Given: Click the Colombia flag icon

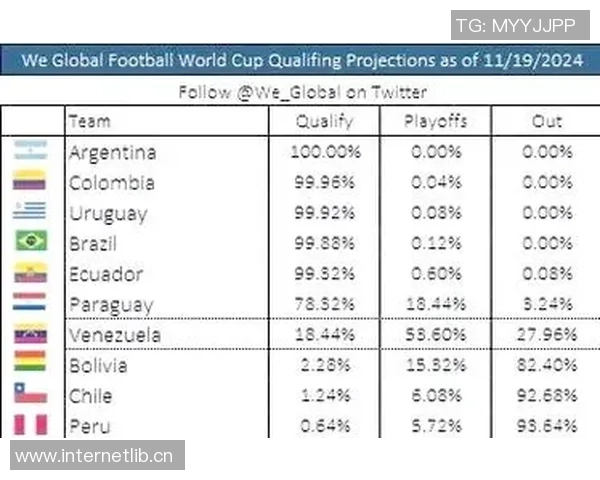Looking at the screenshot, I should (30, 182).
